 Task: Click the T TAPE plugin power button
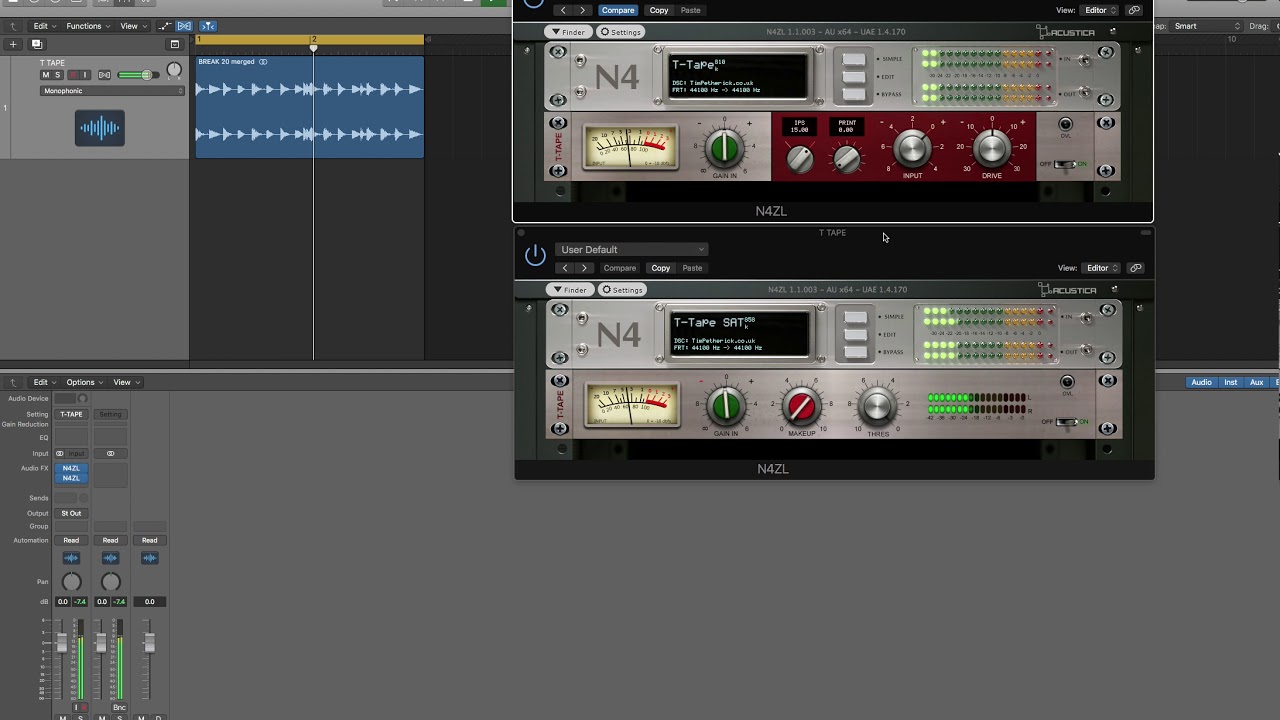pos(535,255)
